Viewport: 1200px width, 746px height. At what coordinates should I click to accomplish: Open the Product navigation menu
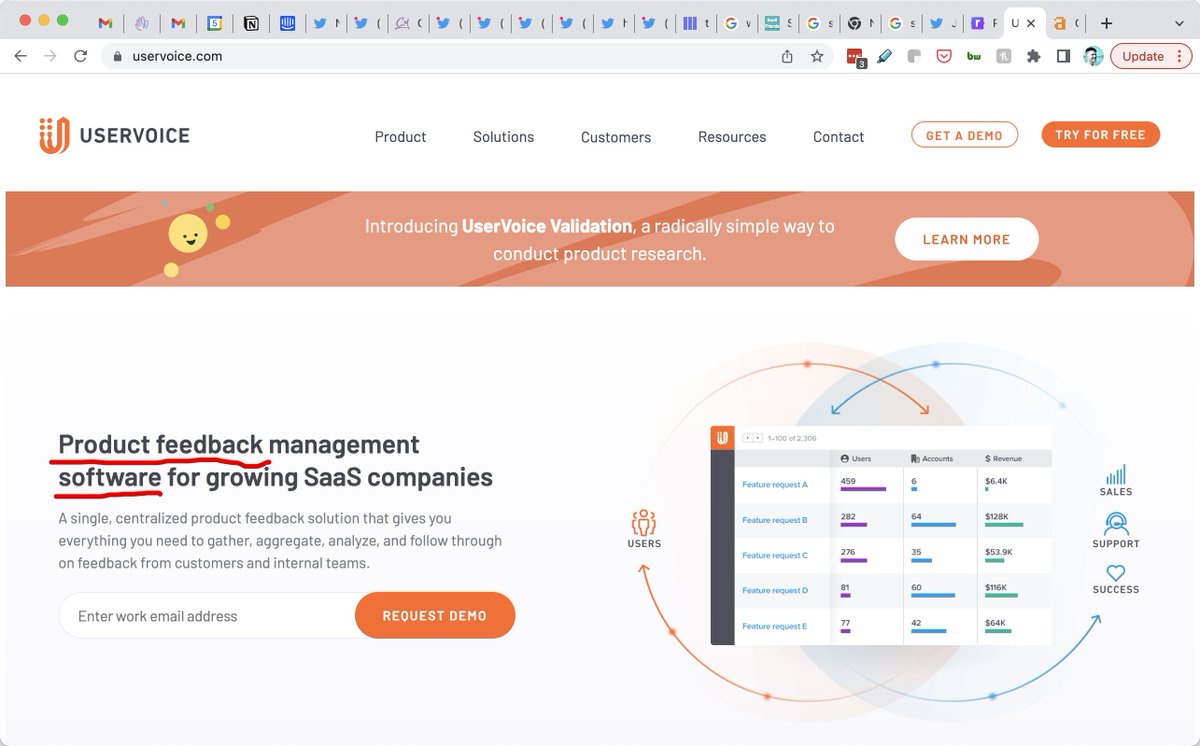tap(400, 137)
